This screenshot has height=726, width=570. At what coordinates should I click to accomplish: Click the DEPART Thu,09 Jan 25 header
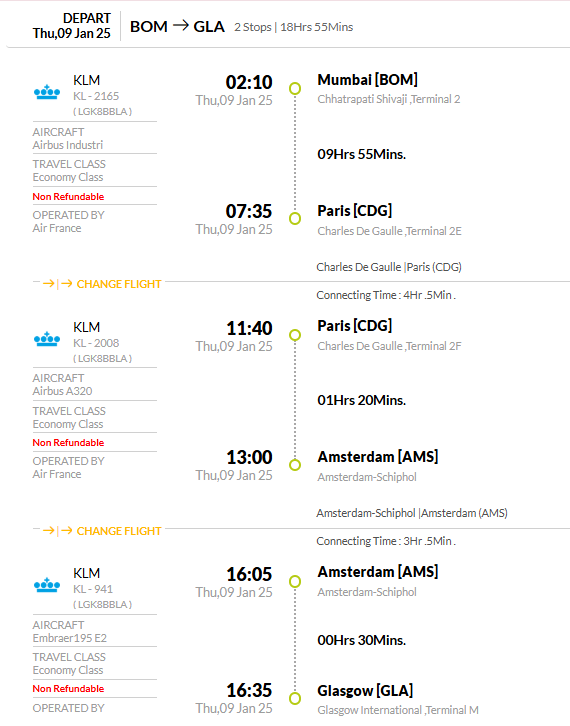pos(72,25)
